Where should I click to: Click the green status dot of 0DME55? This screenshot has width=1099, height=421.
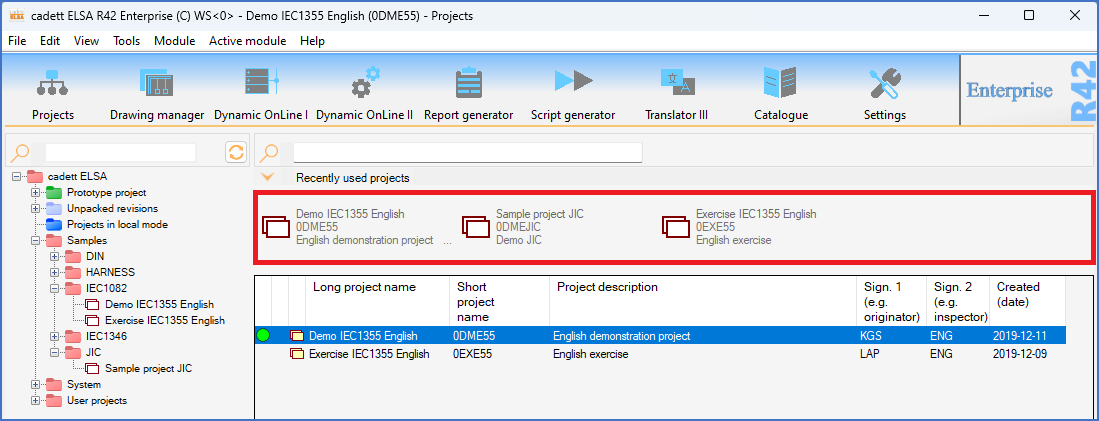[x=263, y=336]
